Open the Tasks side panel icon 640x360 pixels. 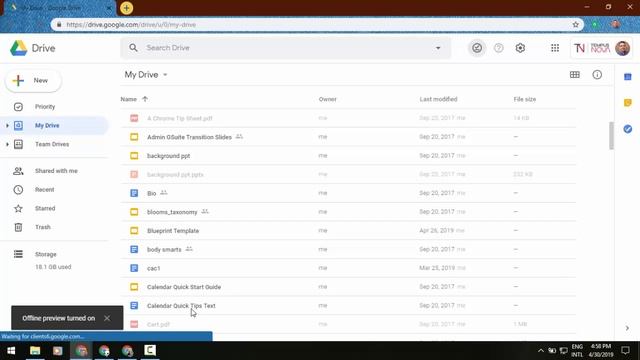coord(628,129)
